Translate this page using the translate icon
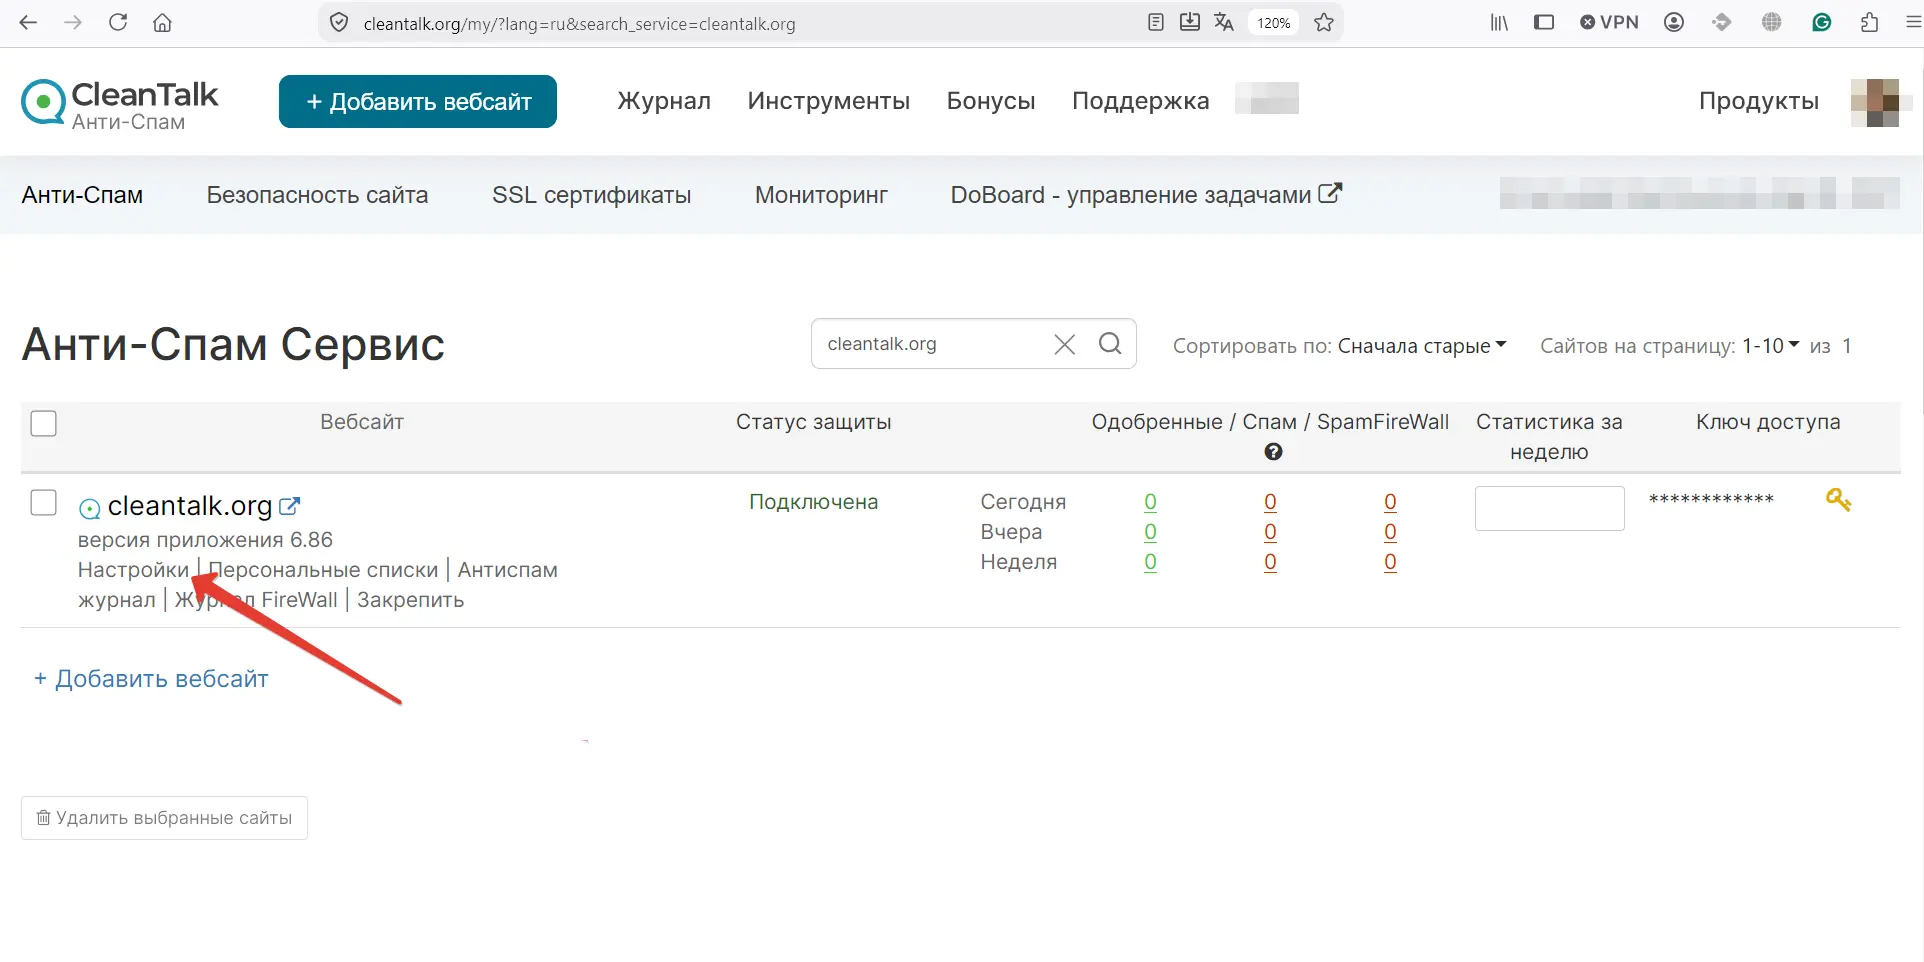The image size is (1924, 962). tap(1224, 22)
